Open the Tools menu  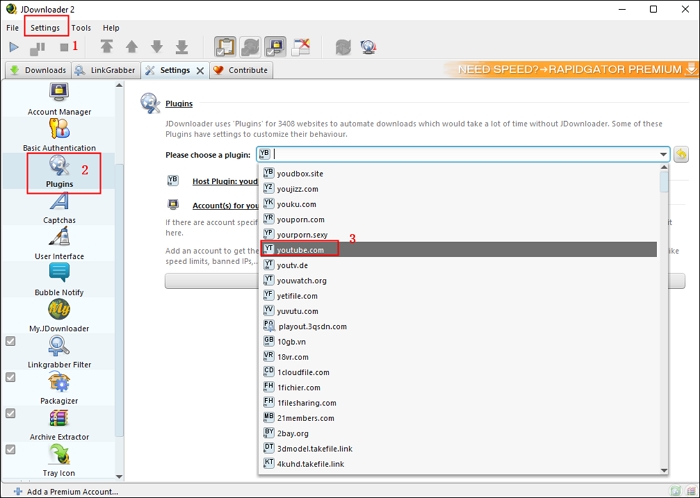pos(81,28)
